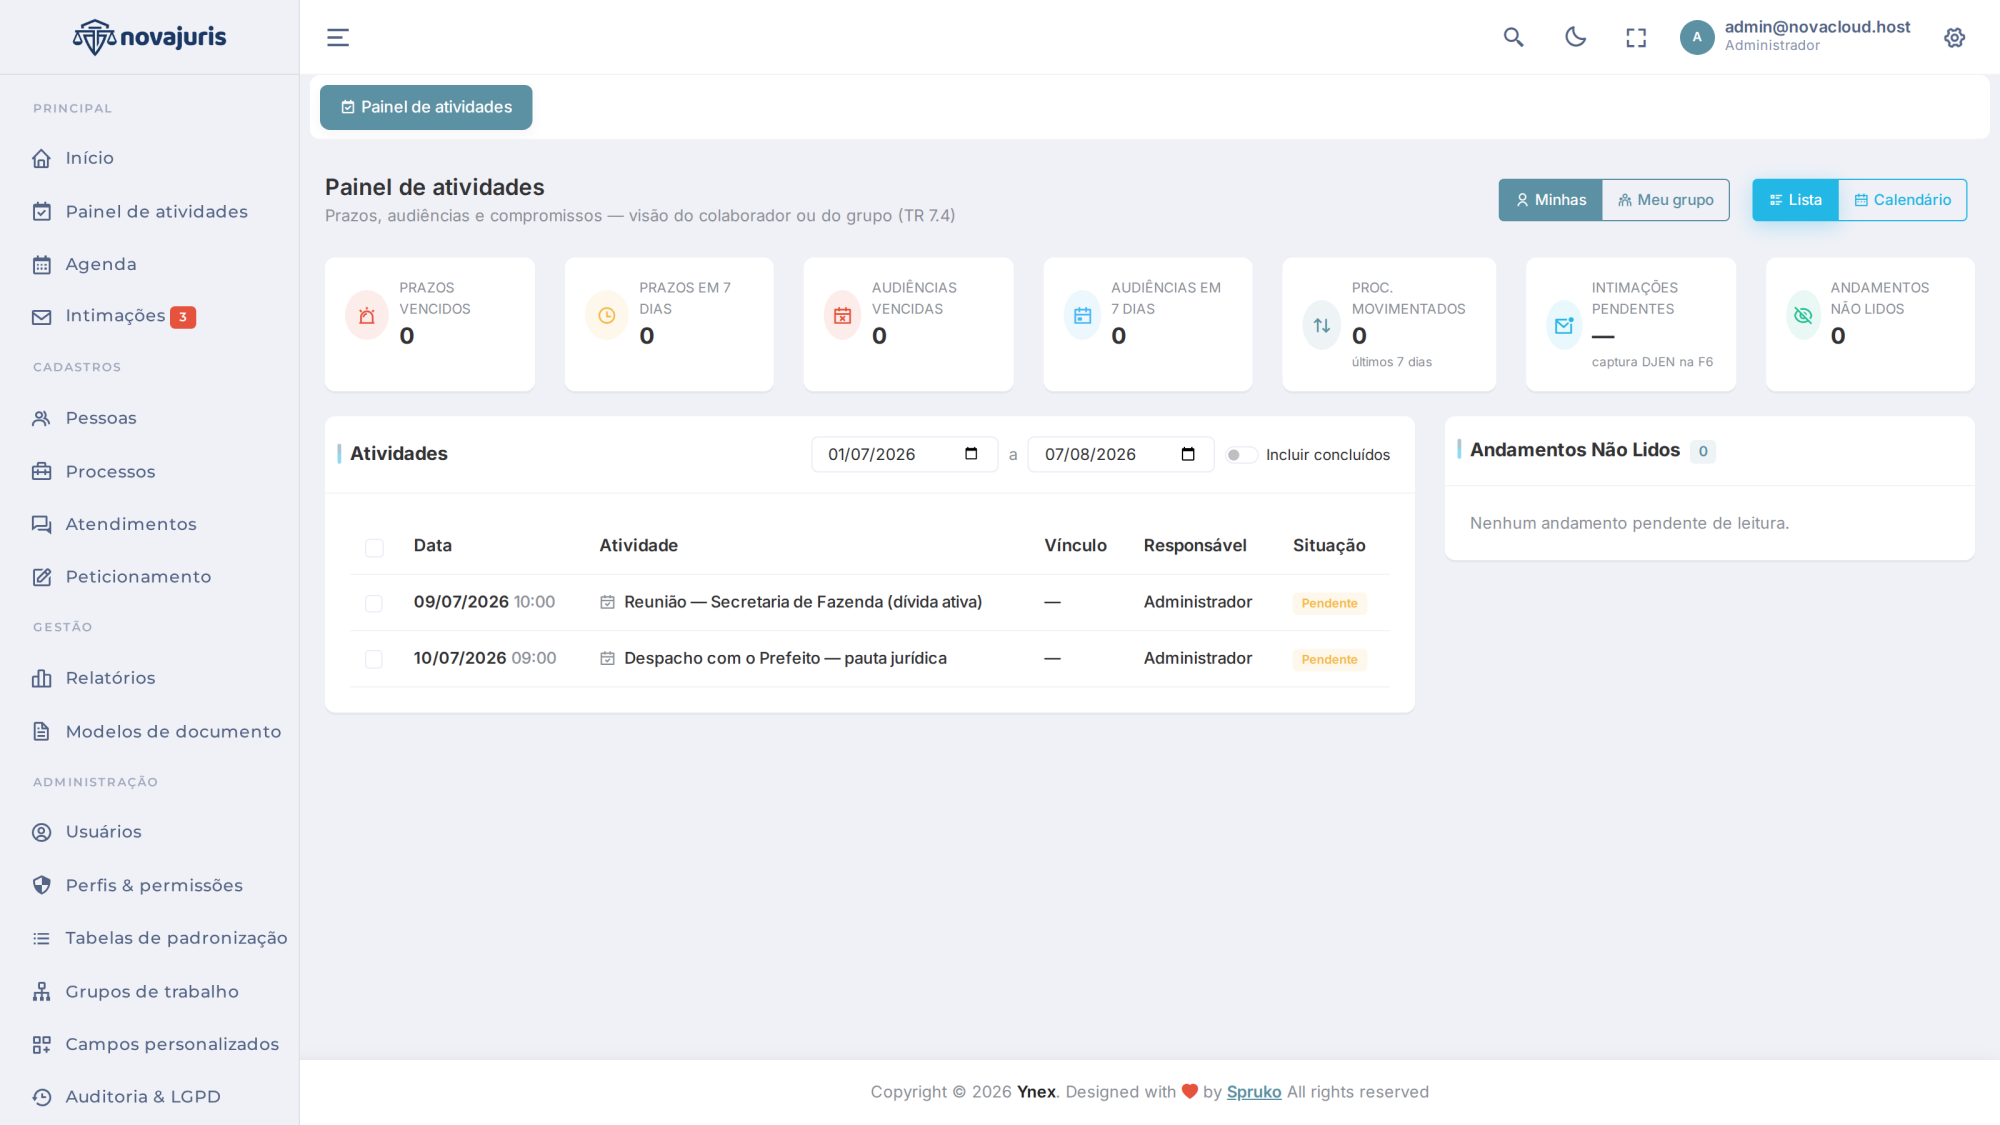Switch to Calendário view

(x=1903, y=200)
